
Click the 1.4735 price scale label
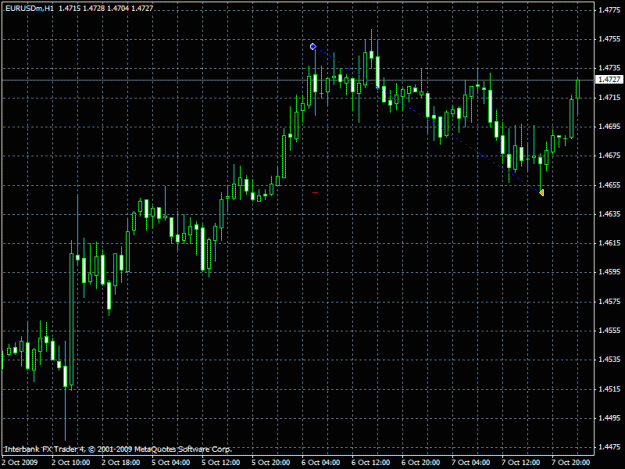609,68
